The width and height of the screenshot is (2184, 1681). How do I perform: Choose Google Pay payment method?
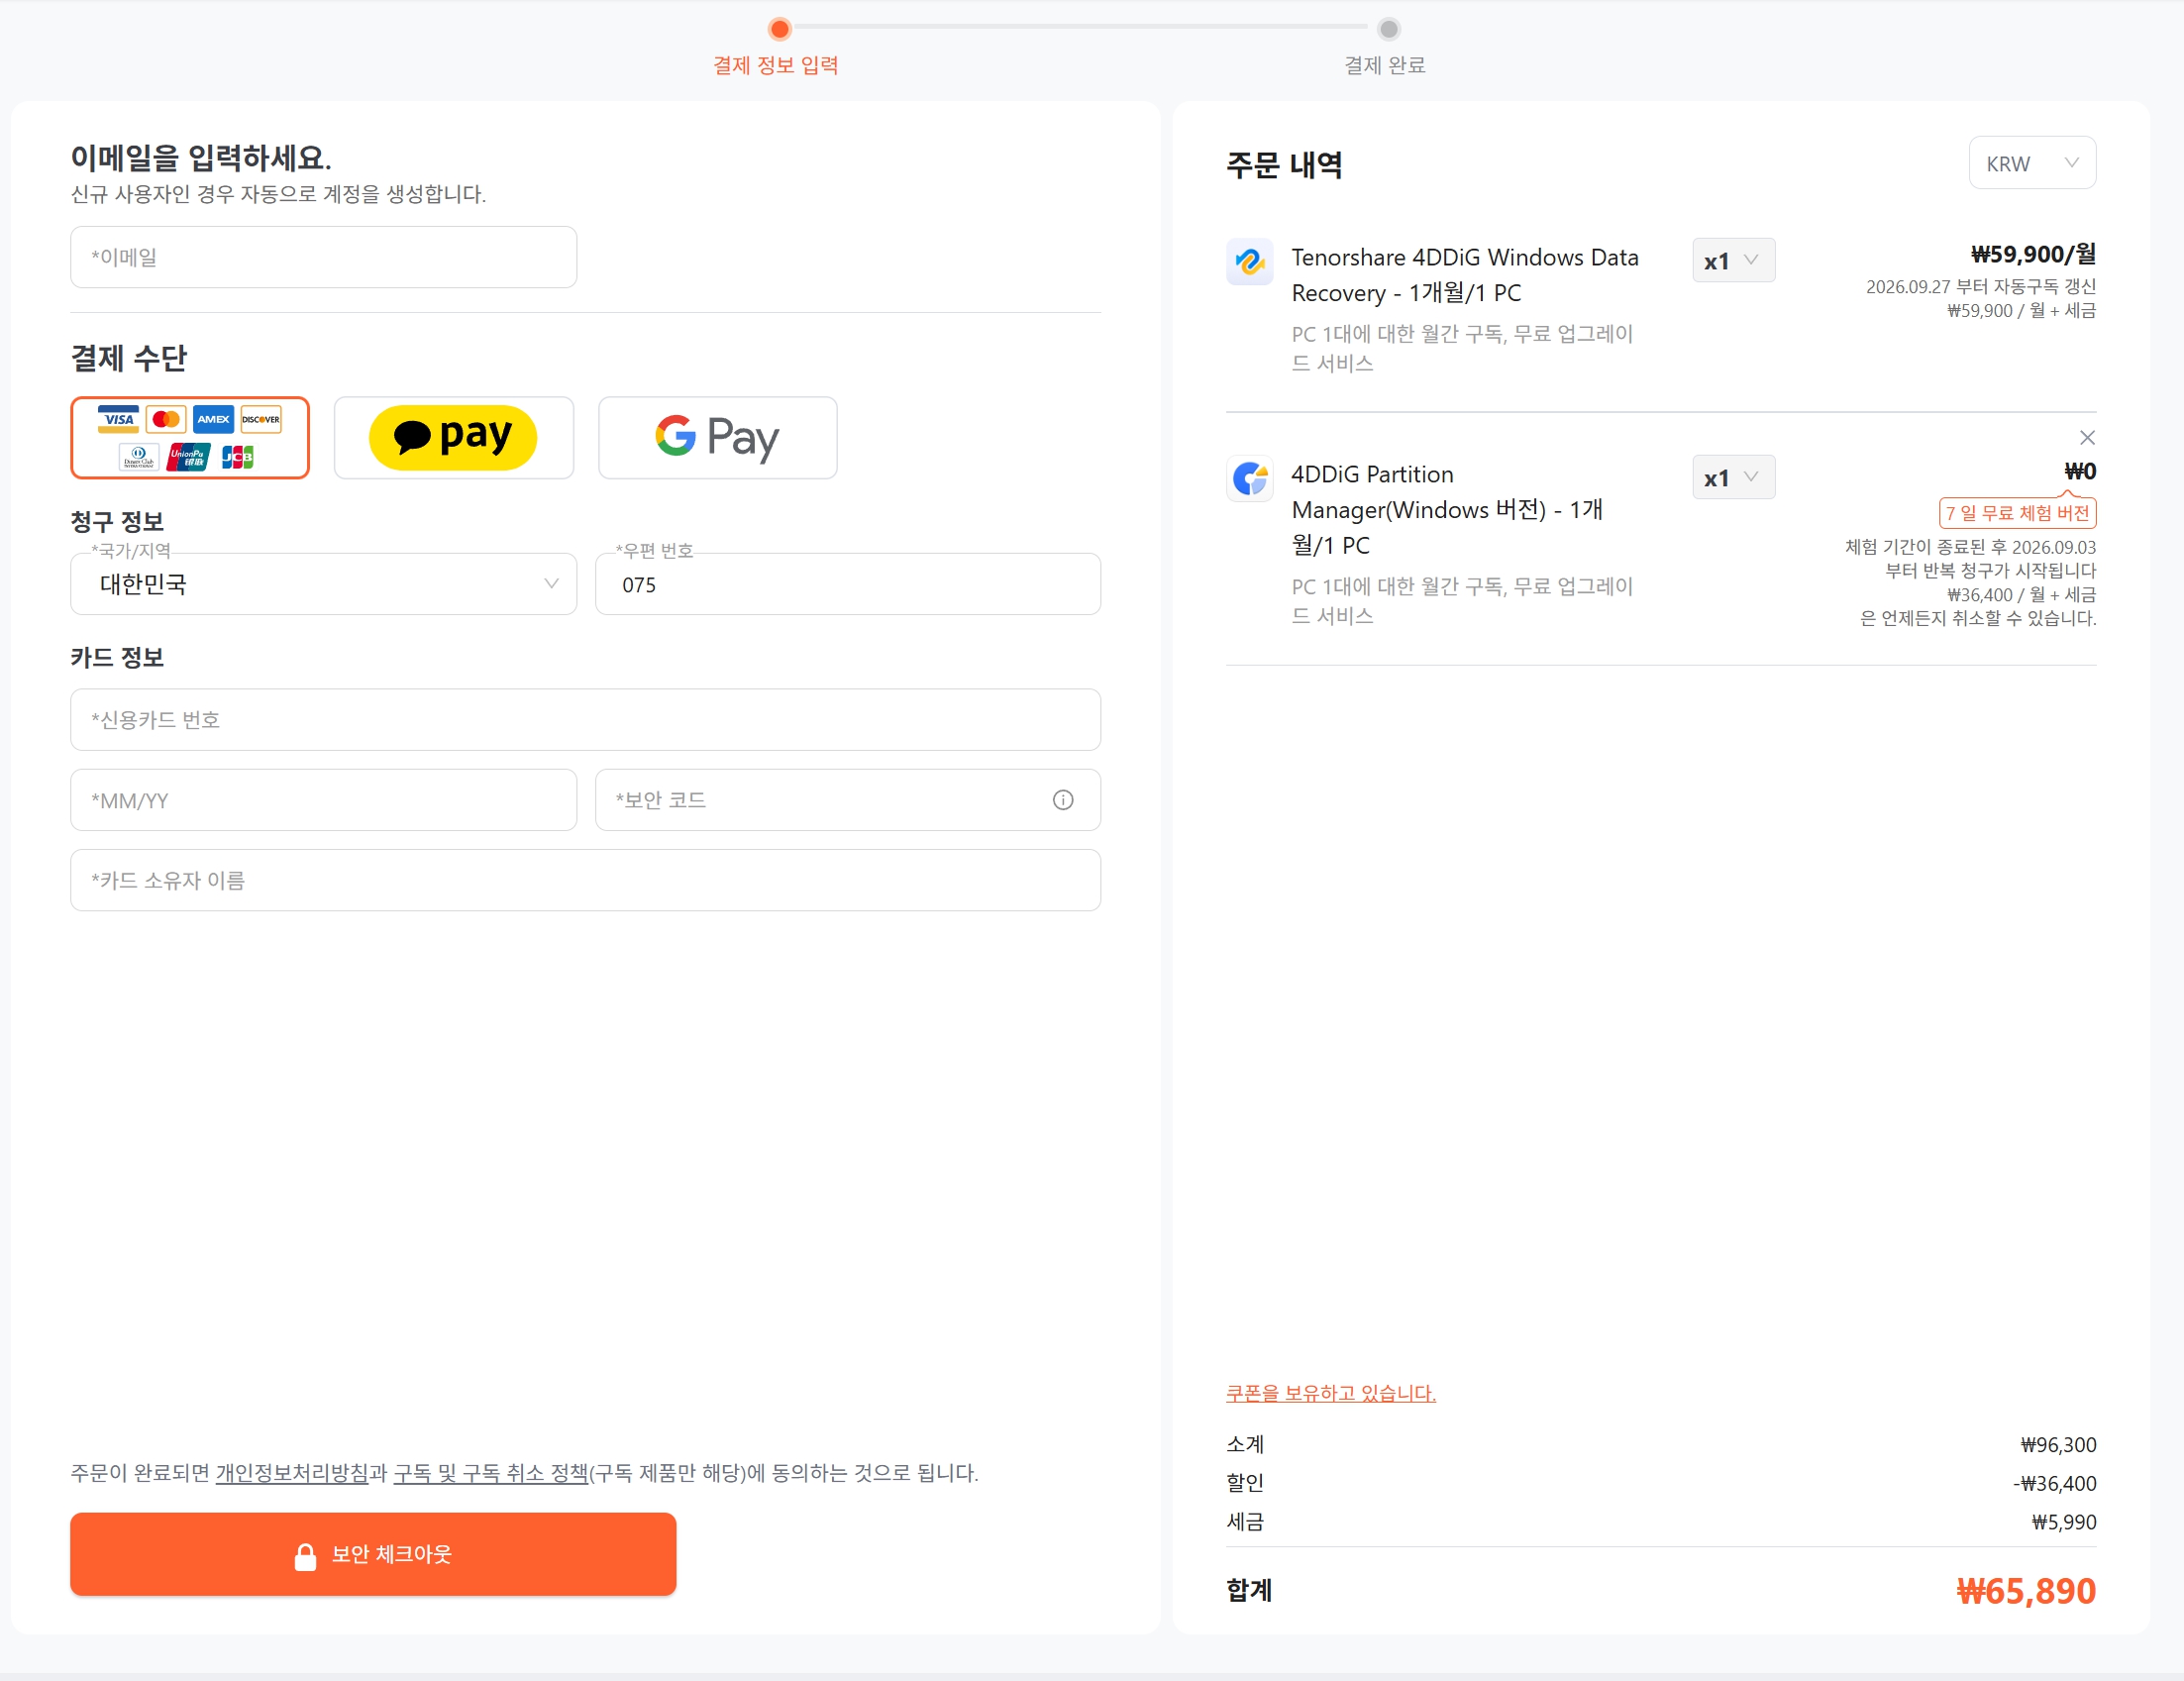click(717, 438)
